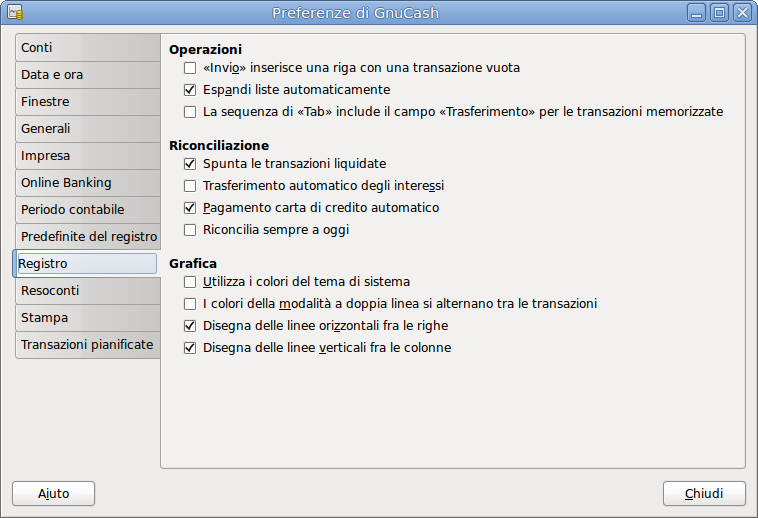Switch to the Data e ora tab
This screenshot has width=758, height=518.
pos(87,75)
